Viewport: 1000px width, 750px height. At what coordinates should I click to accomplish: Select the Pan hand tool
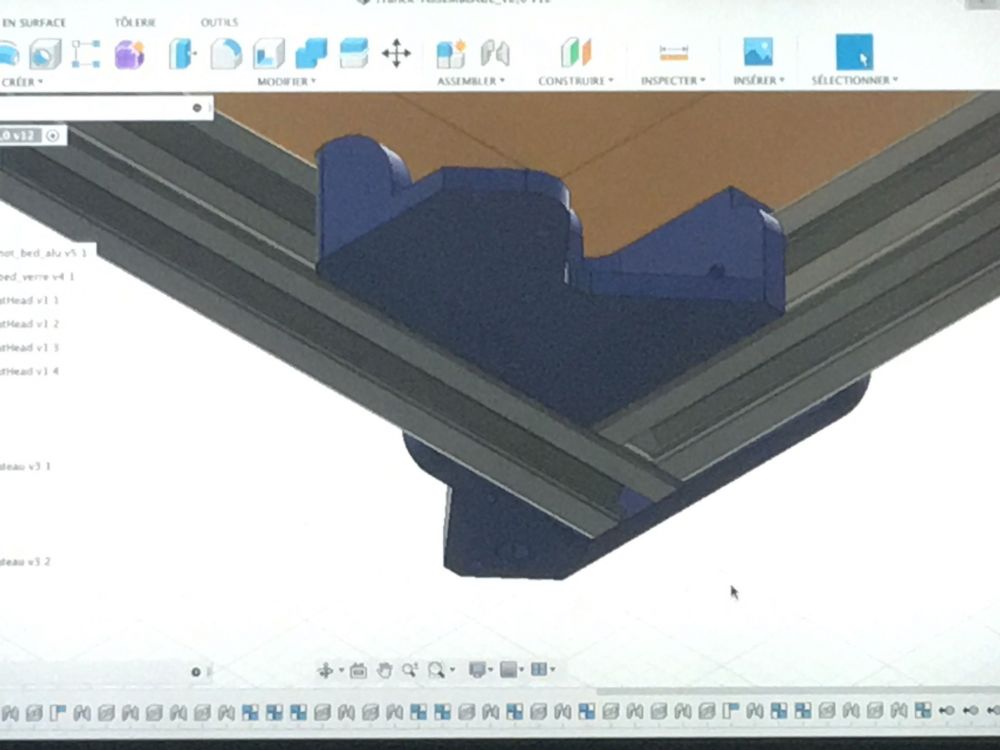pos(384,670)
